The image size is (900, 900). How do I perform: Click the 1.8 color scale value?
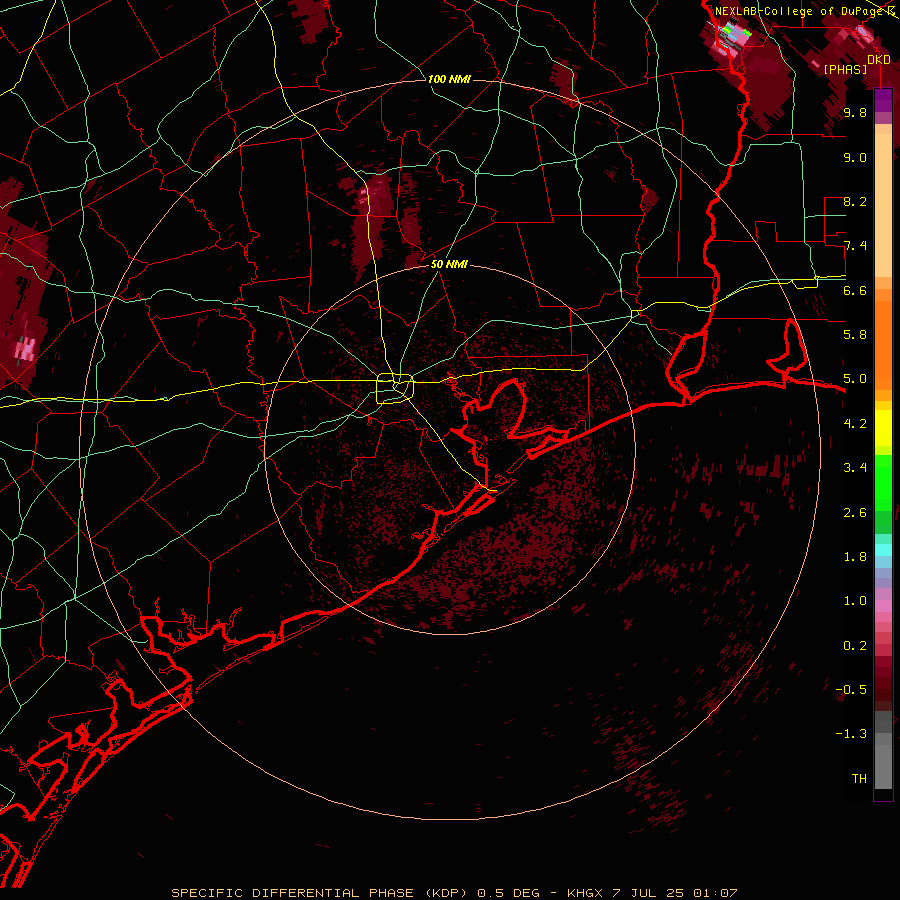(x=855, y=557)
